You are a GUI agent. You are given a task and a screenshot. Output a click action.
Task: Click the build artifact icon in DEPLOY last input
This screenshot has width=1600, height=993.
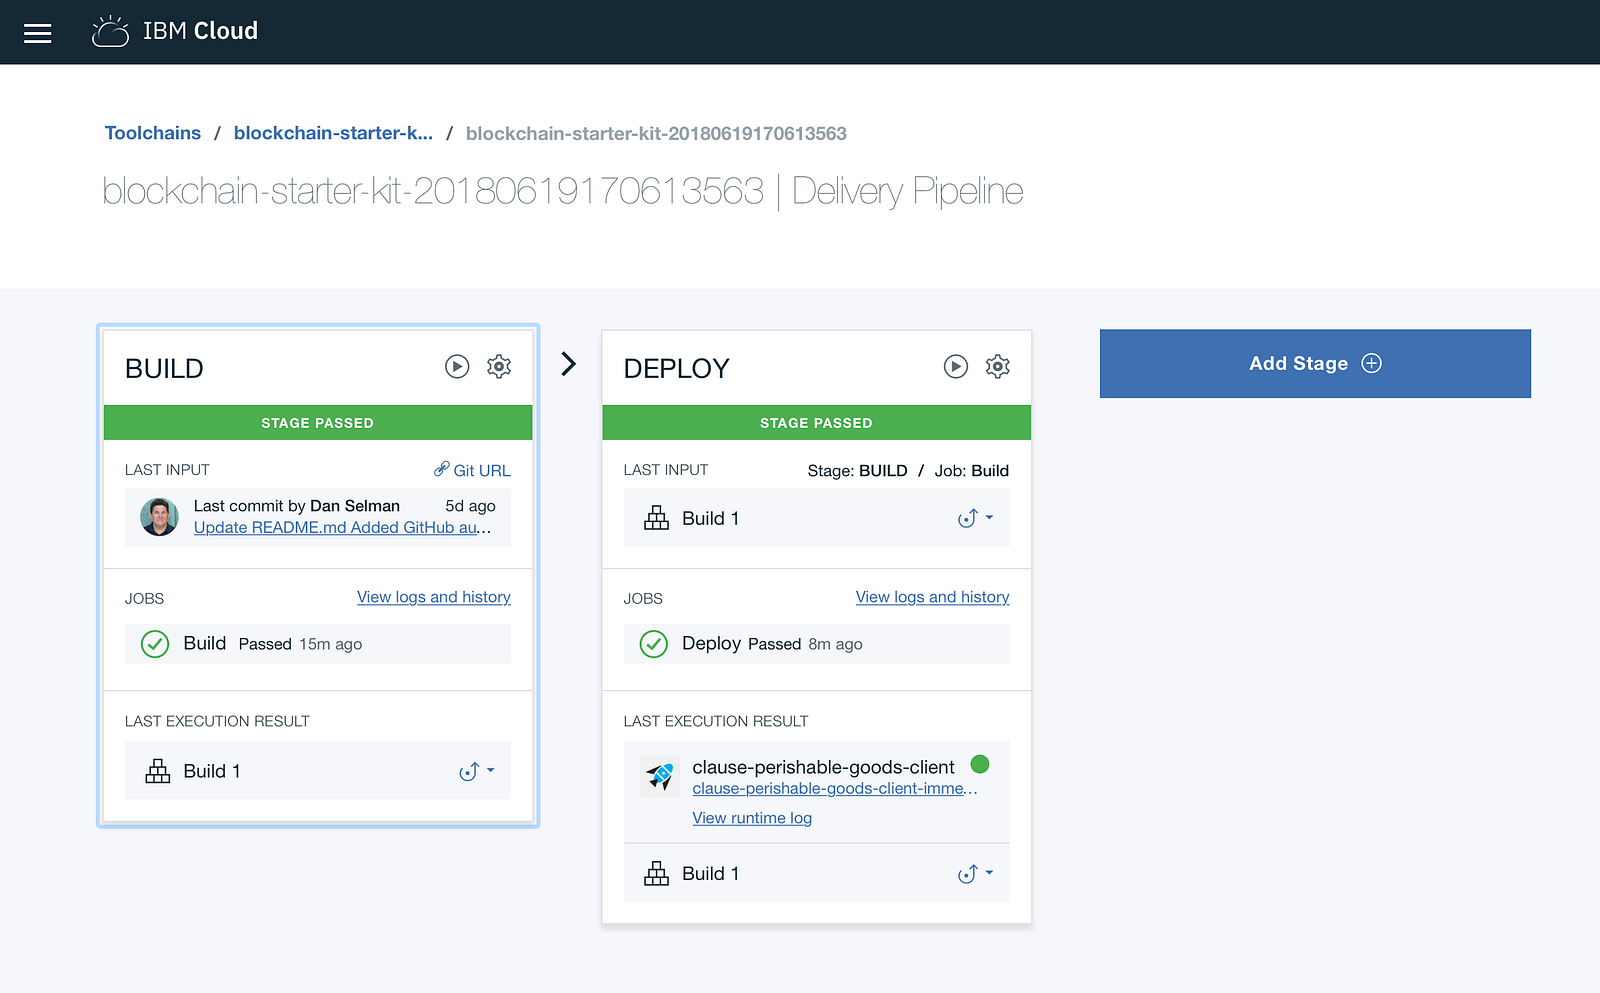(x=657, y=518)
